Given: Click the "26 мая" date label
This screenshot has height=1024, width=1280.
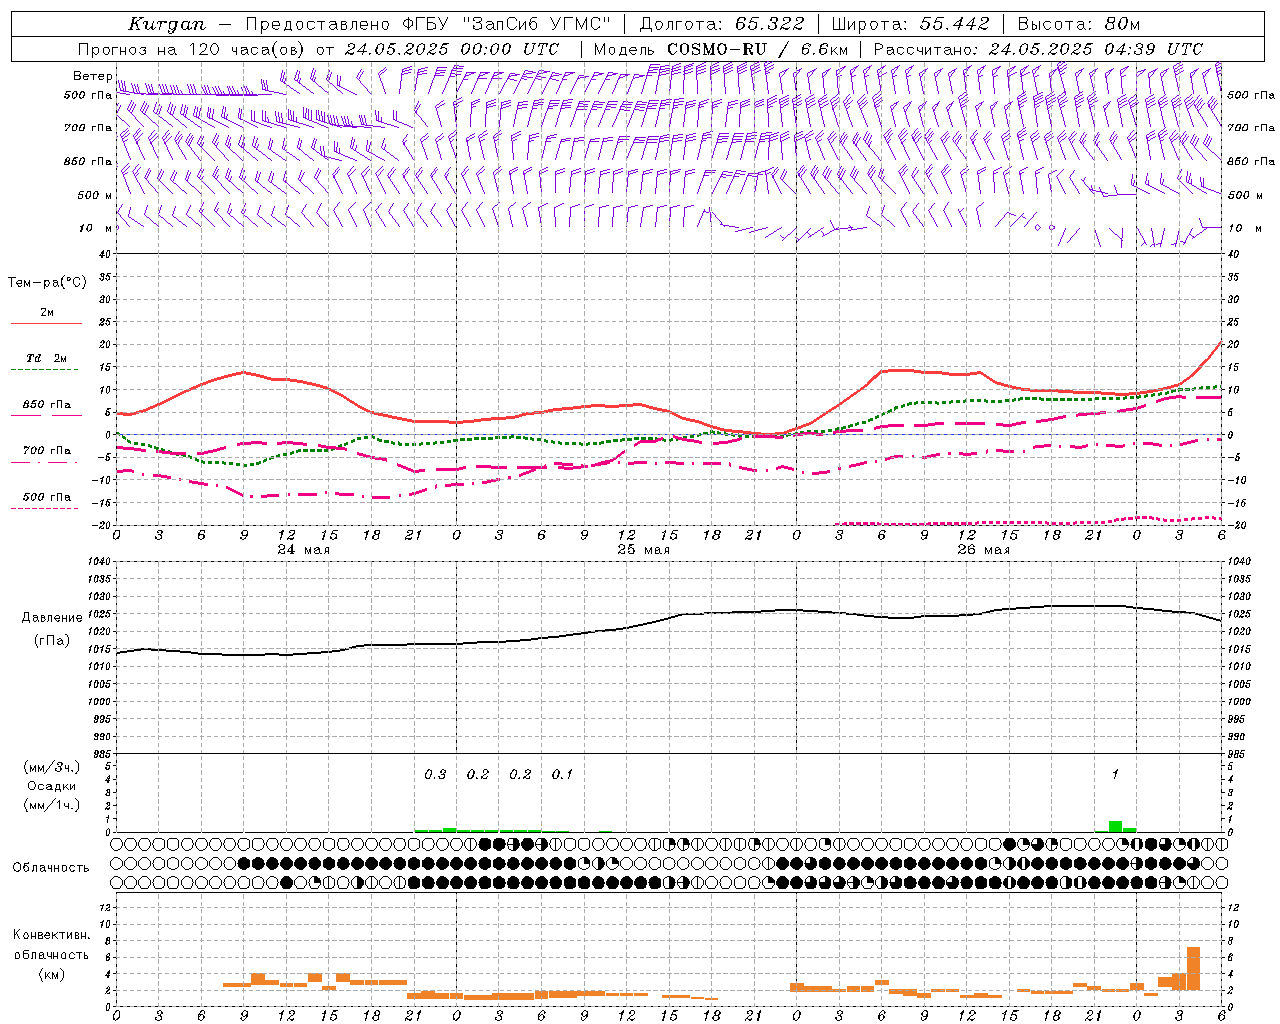Looking at the screenshot, I should click(x=983, y=550).
